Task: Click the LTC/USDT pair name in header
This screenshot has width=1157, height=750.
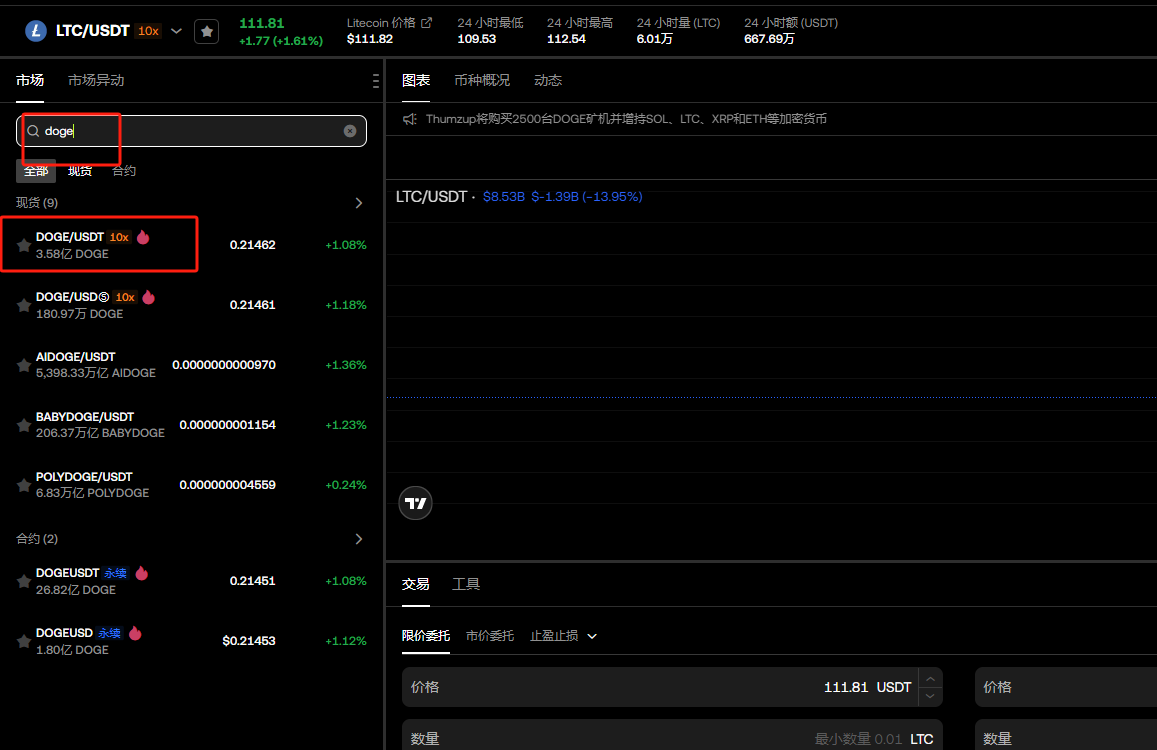Action: tap(93, 31)
